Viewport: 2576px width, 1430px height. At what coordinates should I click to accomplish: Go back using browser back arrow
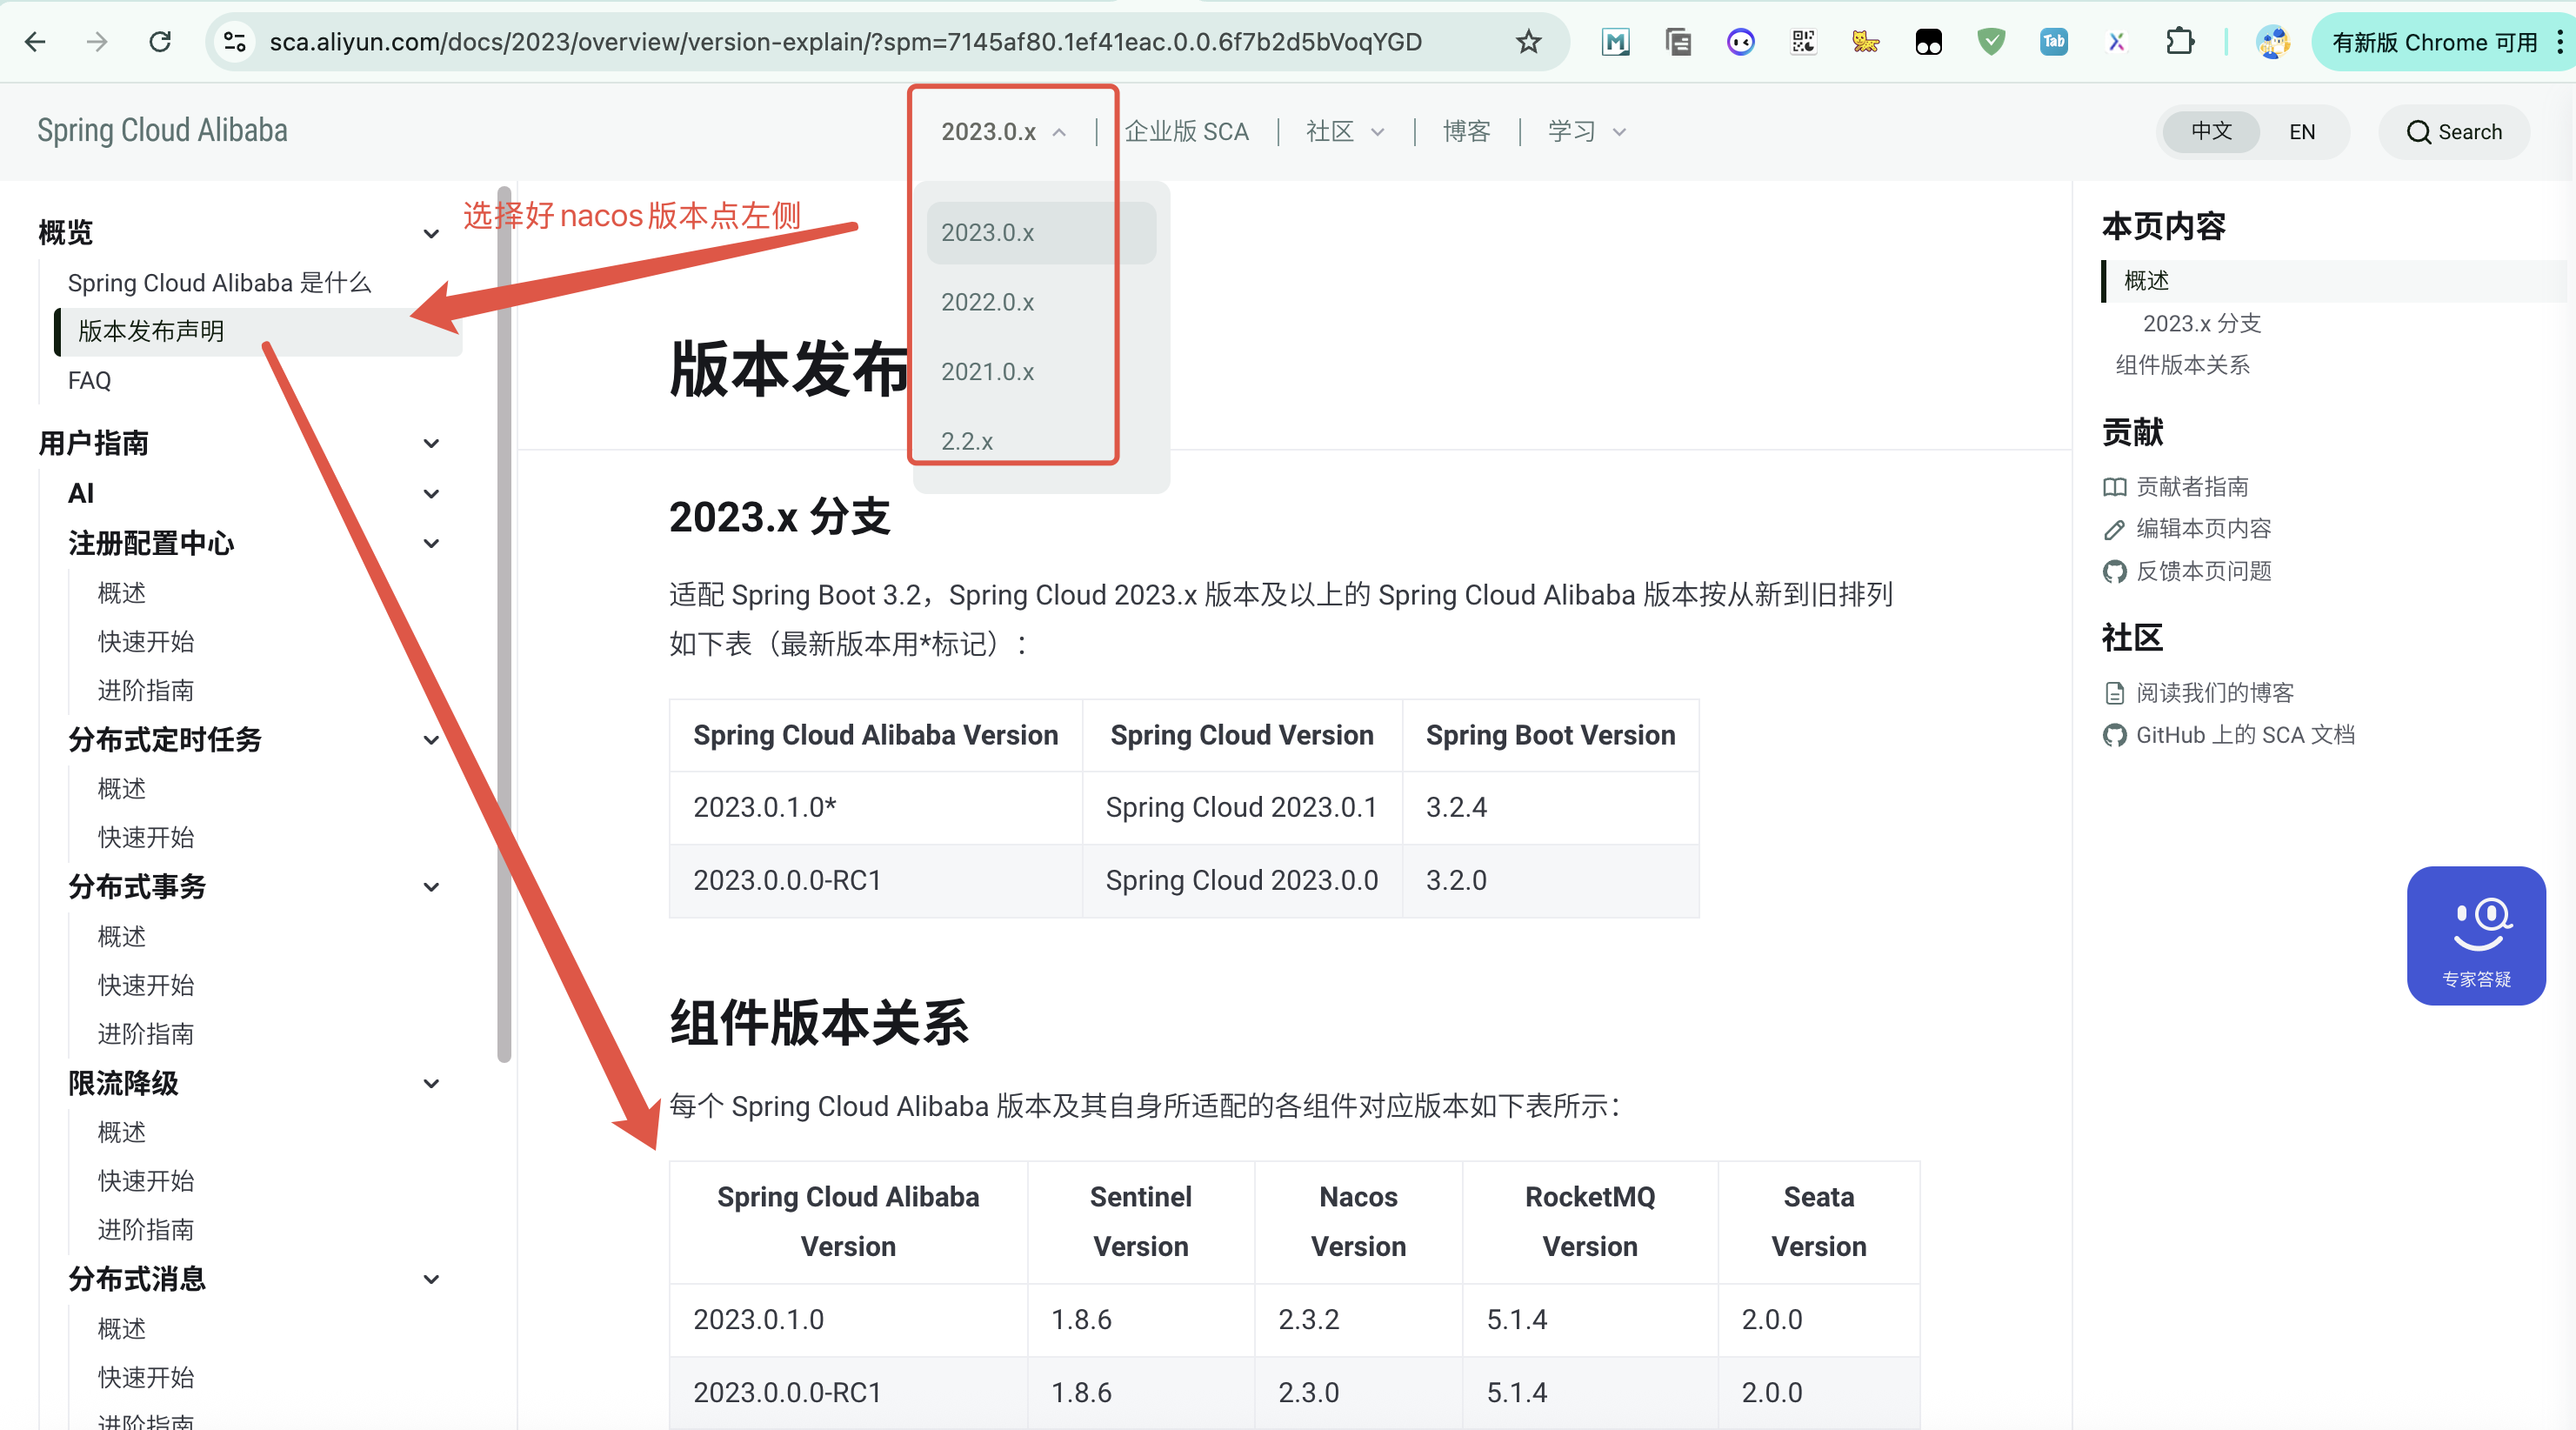35,42
